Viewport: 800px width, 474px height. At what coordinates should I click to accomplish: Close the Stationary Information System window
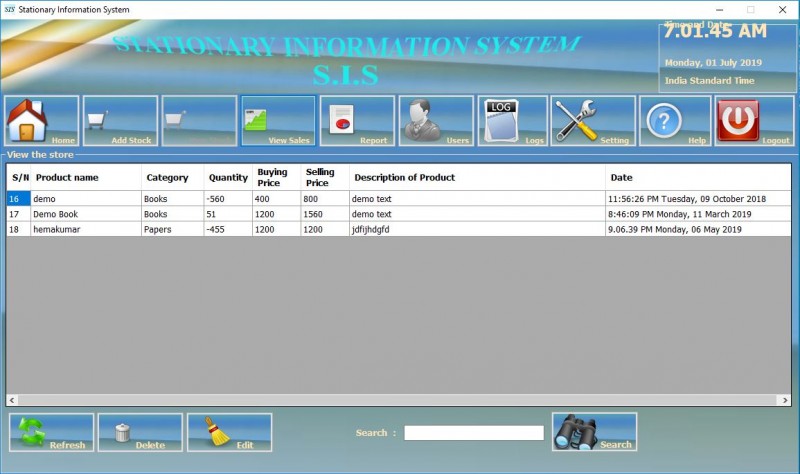[782, 10]
